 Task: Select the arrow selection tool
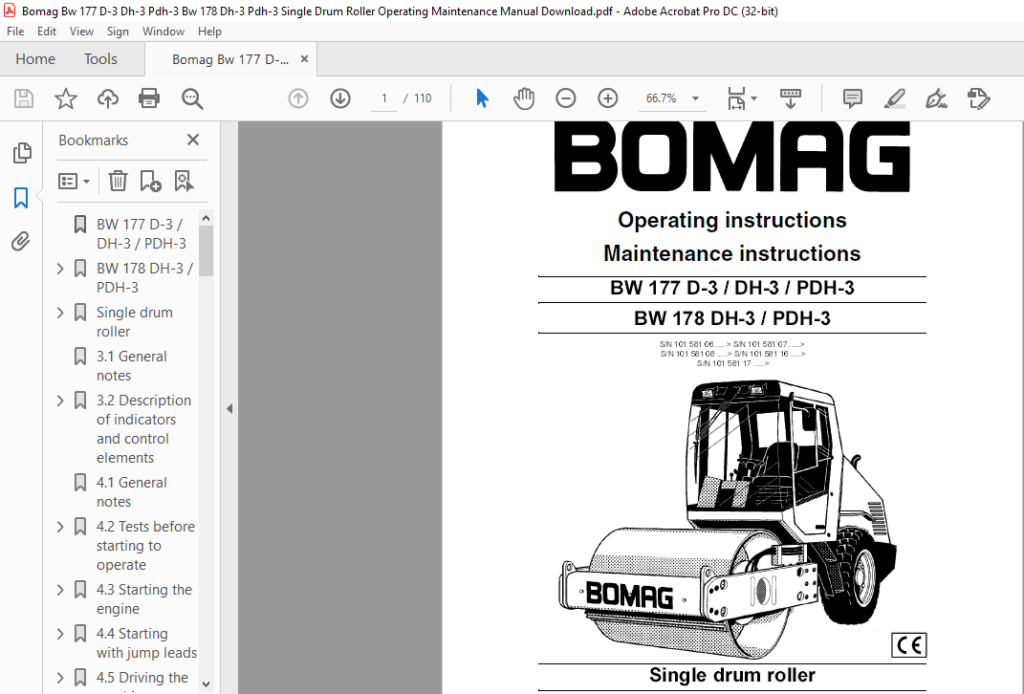tap(482, 99)
